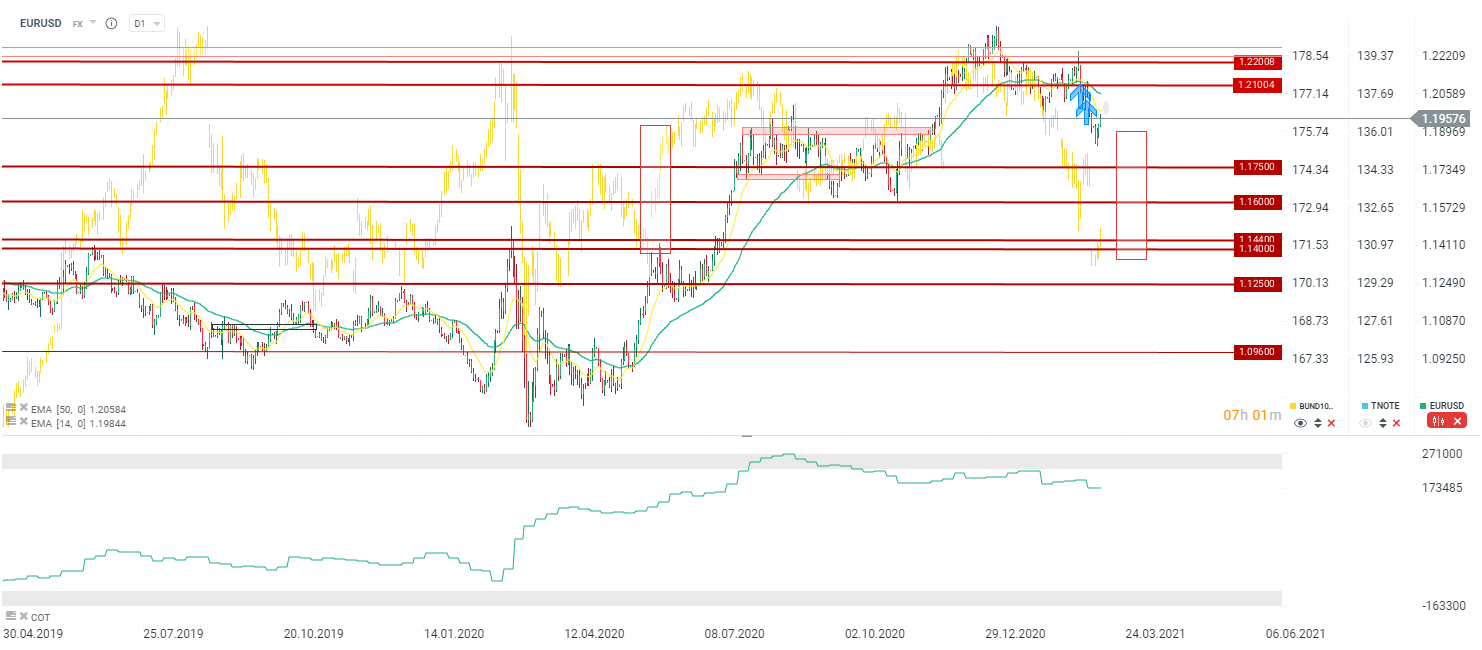This screenshot has height=650, width=1482.
Task: Select the 1.21004 price level label
Action: (1258, 85)
